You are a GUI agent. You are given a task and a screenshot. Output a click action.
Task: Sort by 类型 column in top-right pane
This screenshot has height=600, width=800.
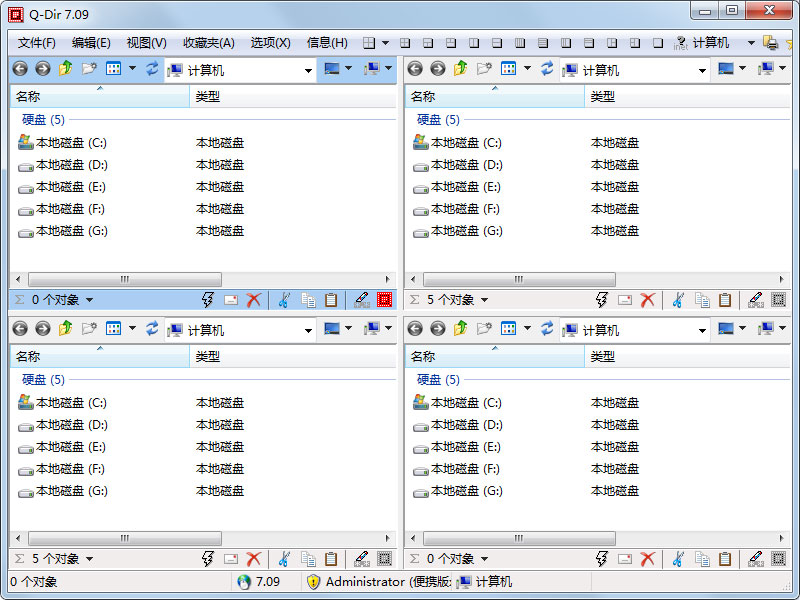tap(687, 96)
